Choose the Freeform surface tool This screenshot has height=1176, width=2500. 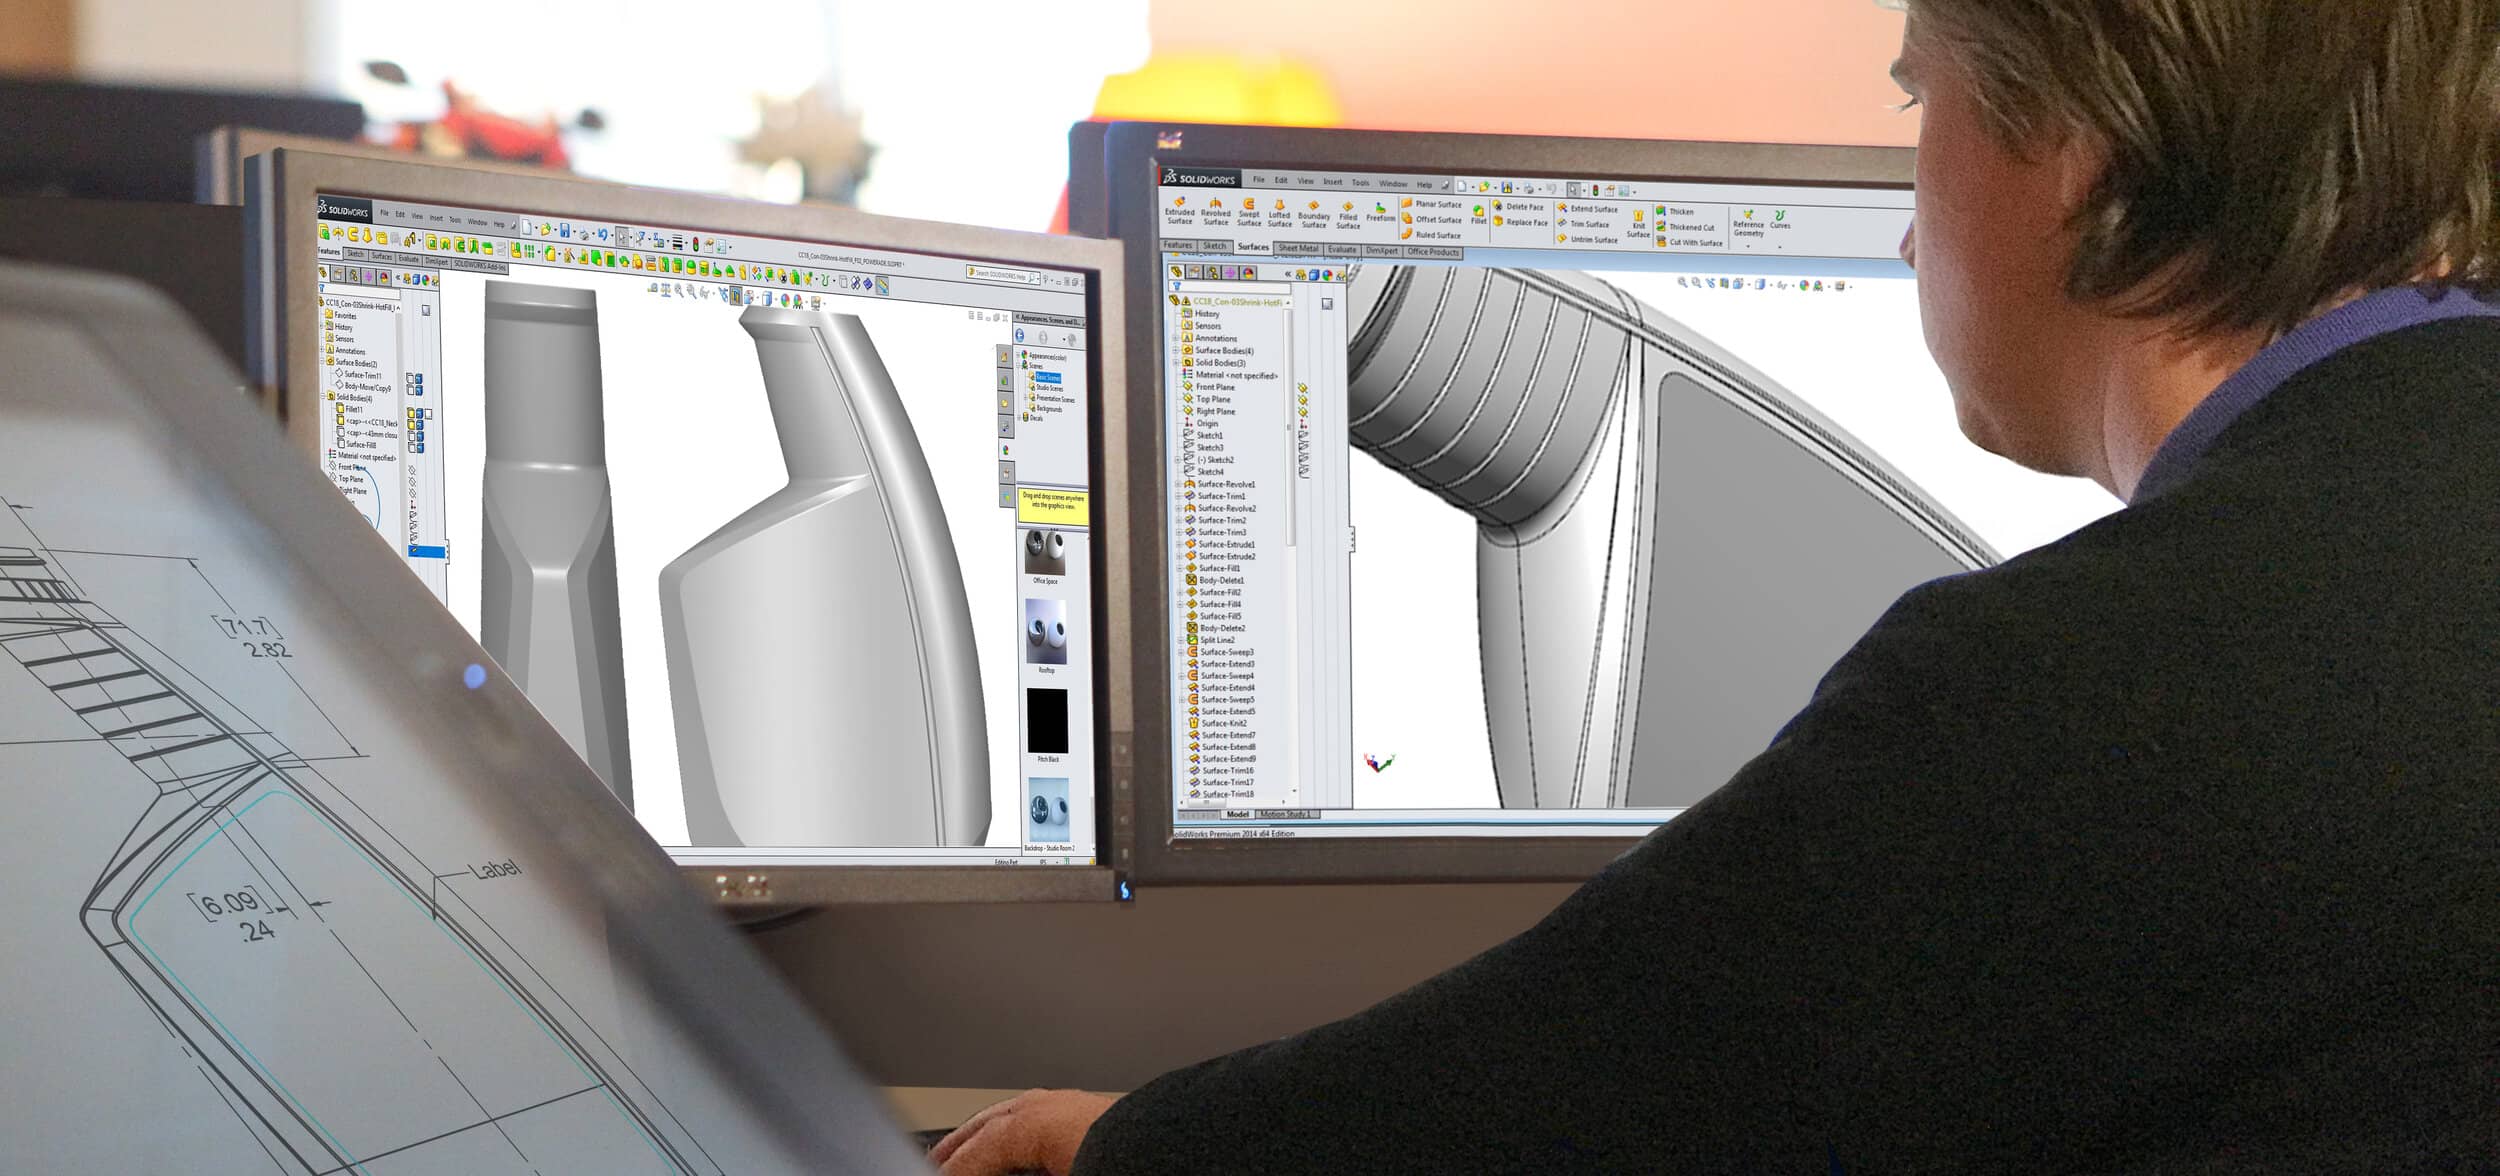pos(1380,212)
